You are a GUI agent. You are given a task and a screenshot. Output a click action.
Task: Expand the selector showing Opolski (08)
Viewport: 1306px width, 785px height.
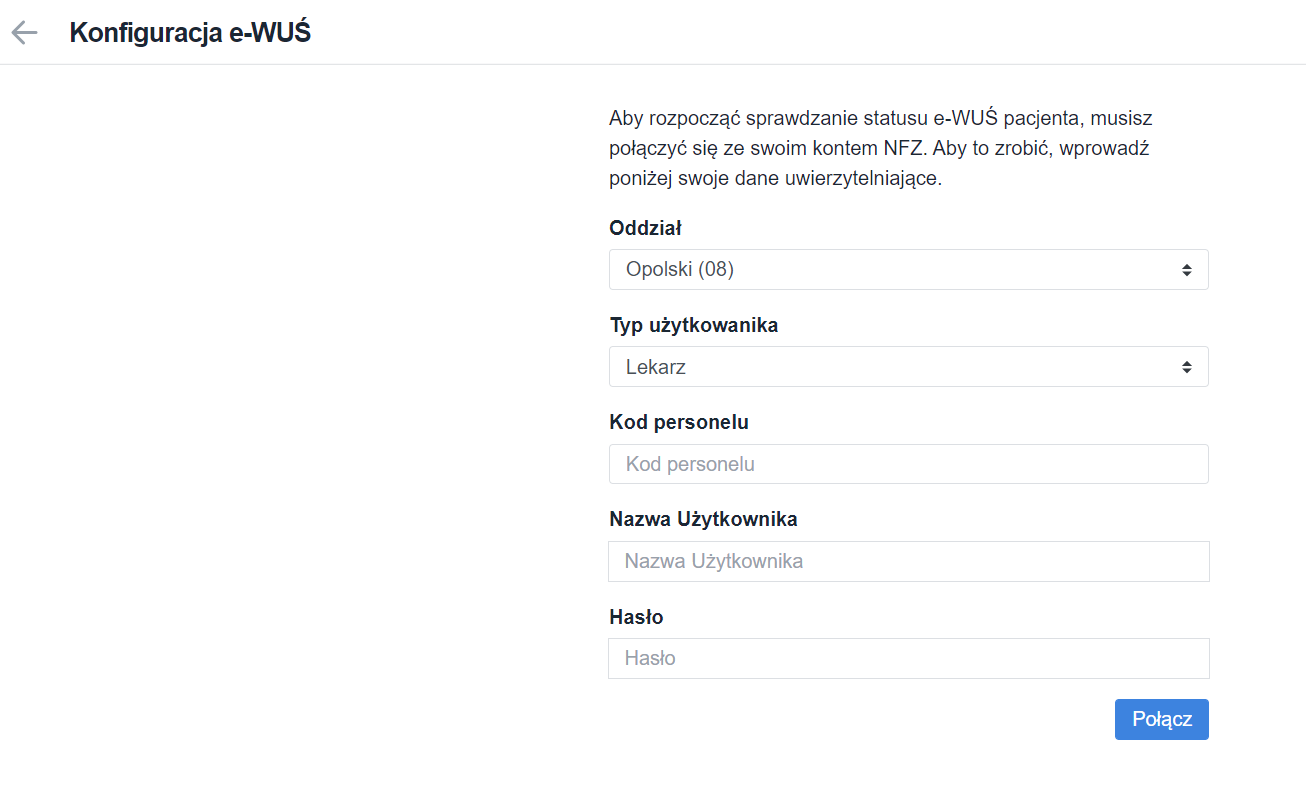(908, 269)
